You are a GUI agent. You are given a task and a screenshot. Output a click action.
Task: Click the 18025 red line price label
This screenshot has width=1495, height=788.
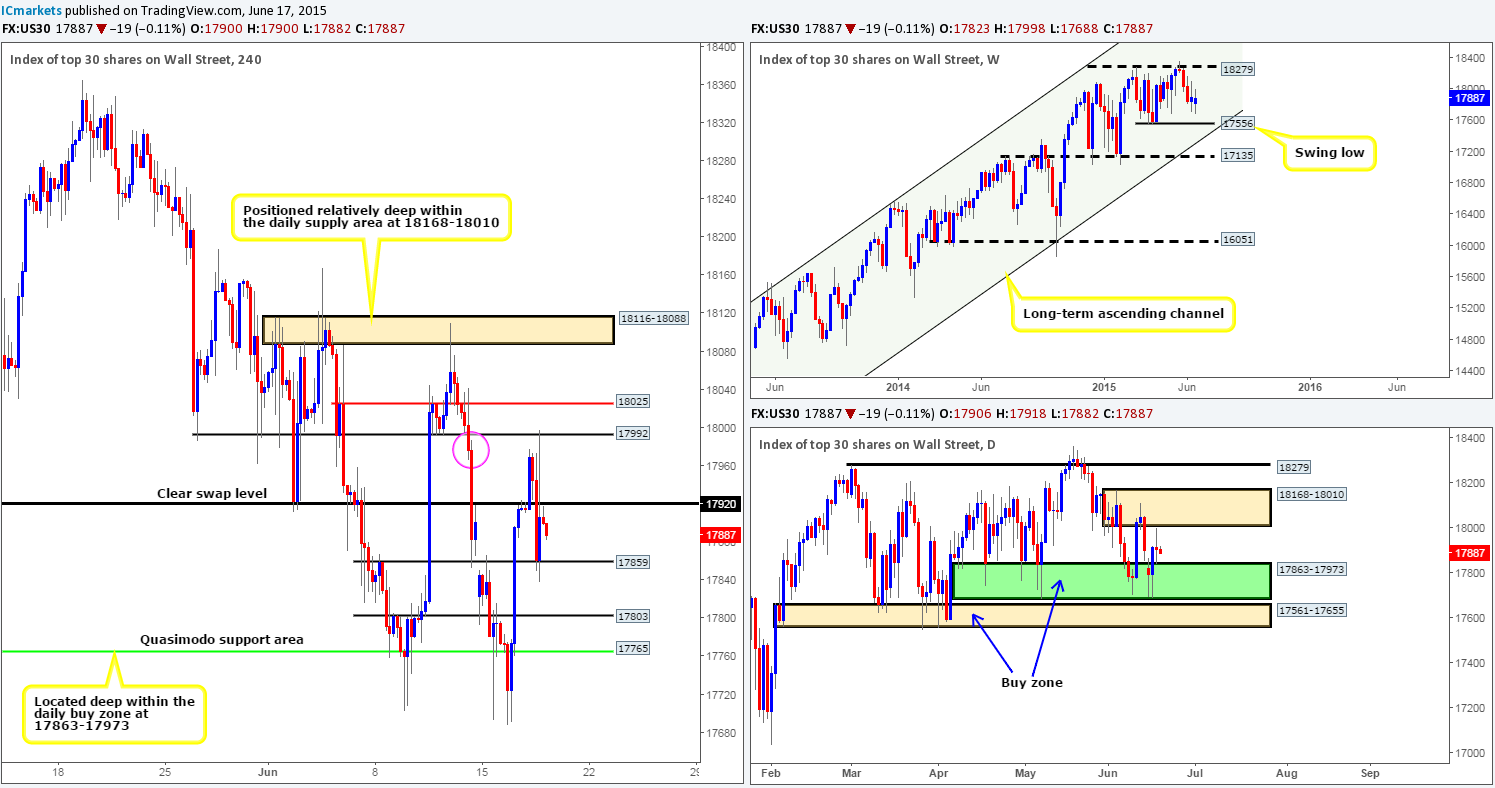click(634, 403)
